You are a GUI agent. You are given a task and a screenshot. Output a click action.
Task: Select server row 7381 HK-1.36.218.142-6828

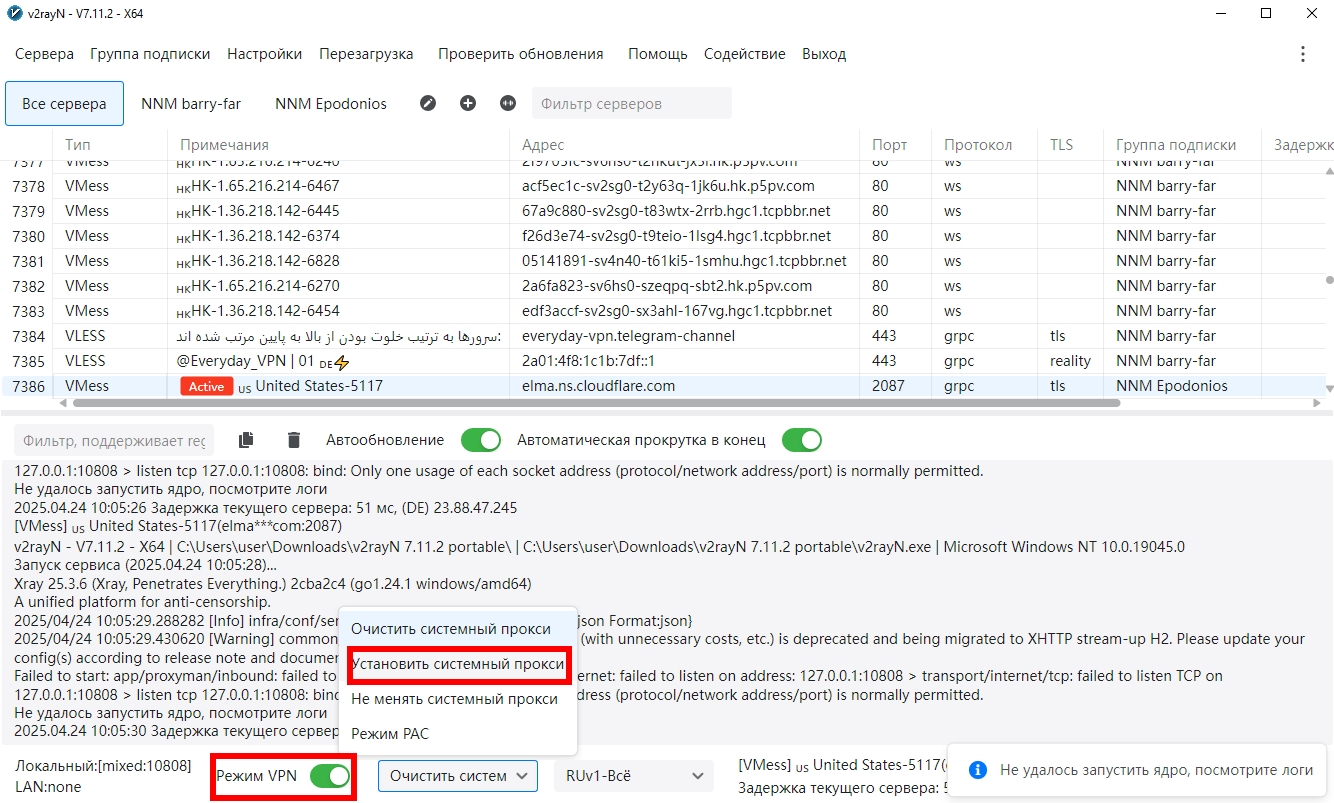tap(663, 261)
